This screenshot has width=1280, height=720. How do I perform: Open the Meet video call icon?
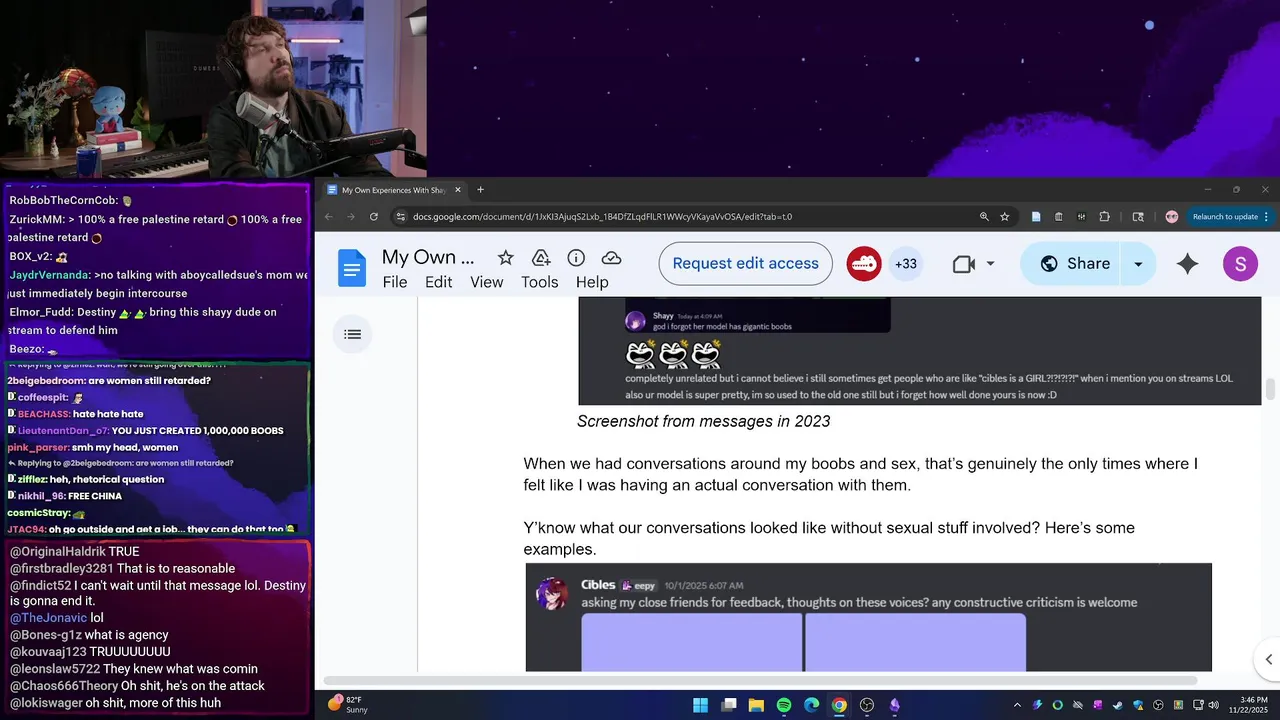pyautogui.click(x=964, y=264)
